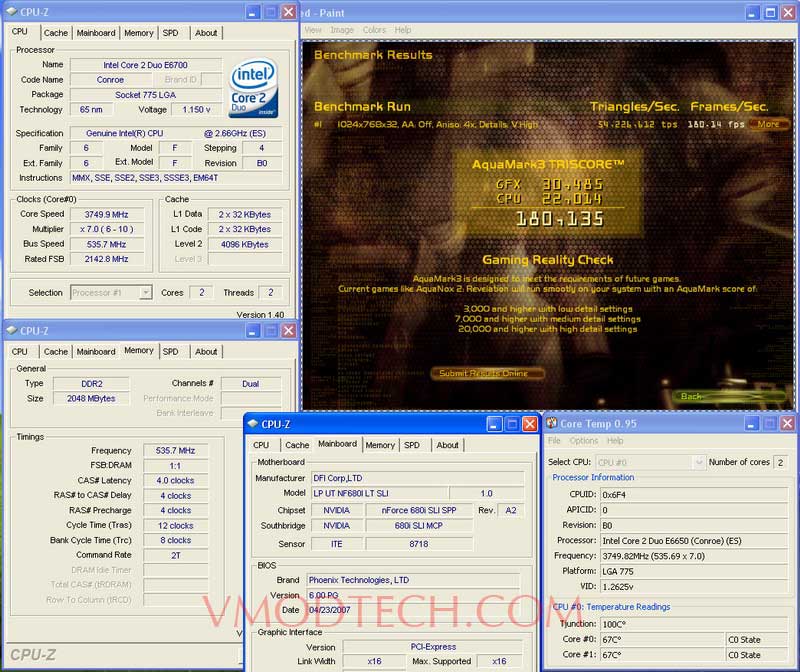This screenshot has height=672, width=800.
Task: Click the Tjunction 100C field
Action: pos(694,625)
